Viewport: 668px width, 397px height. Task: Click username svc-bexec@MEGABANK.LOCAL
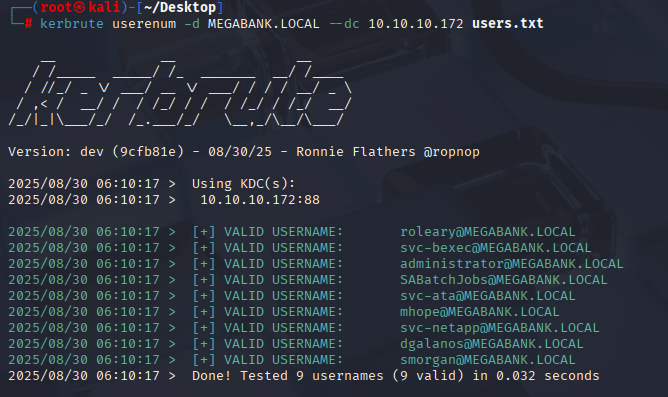pos(495,248)
